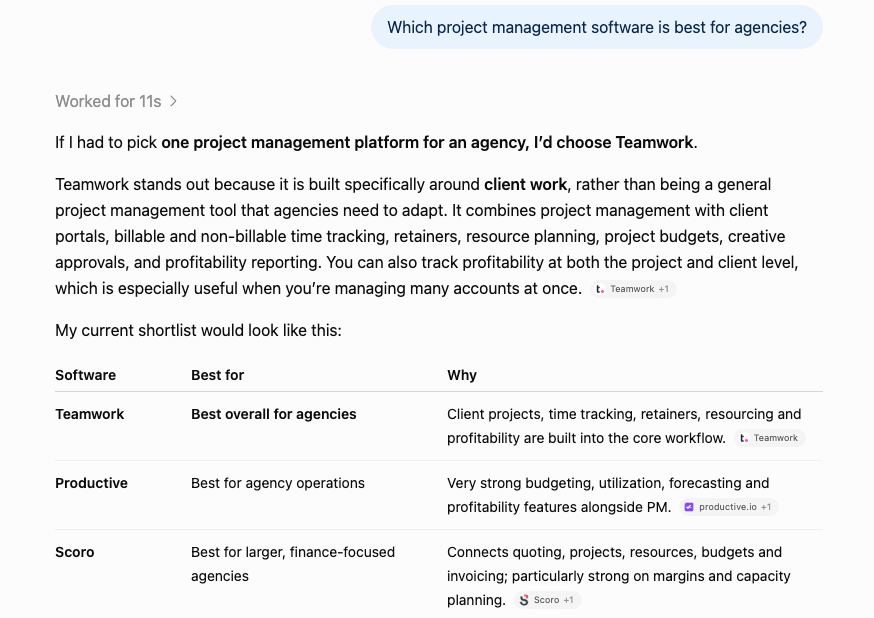Click the "Worked for 11s" label

point(108,101)
